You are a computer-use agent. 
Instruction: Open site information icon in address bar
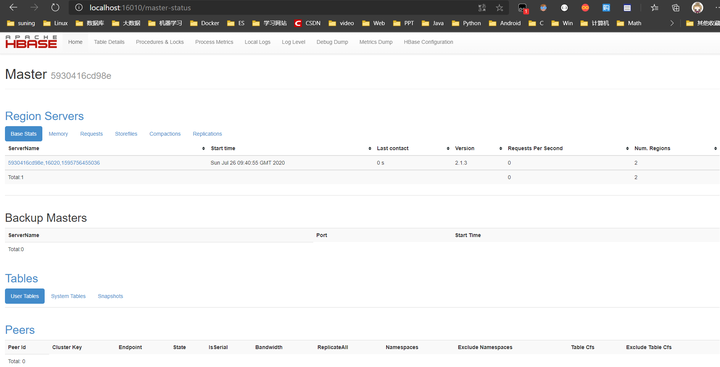[79, 7]
